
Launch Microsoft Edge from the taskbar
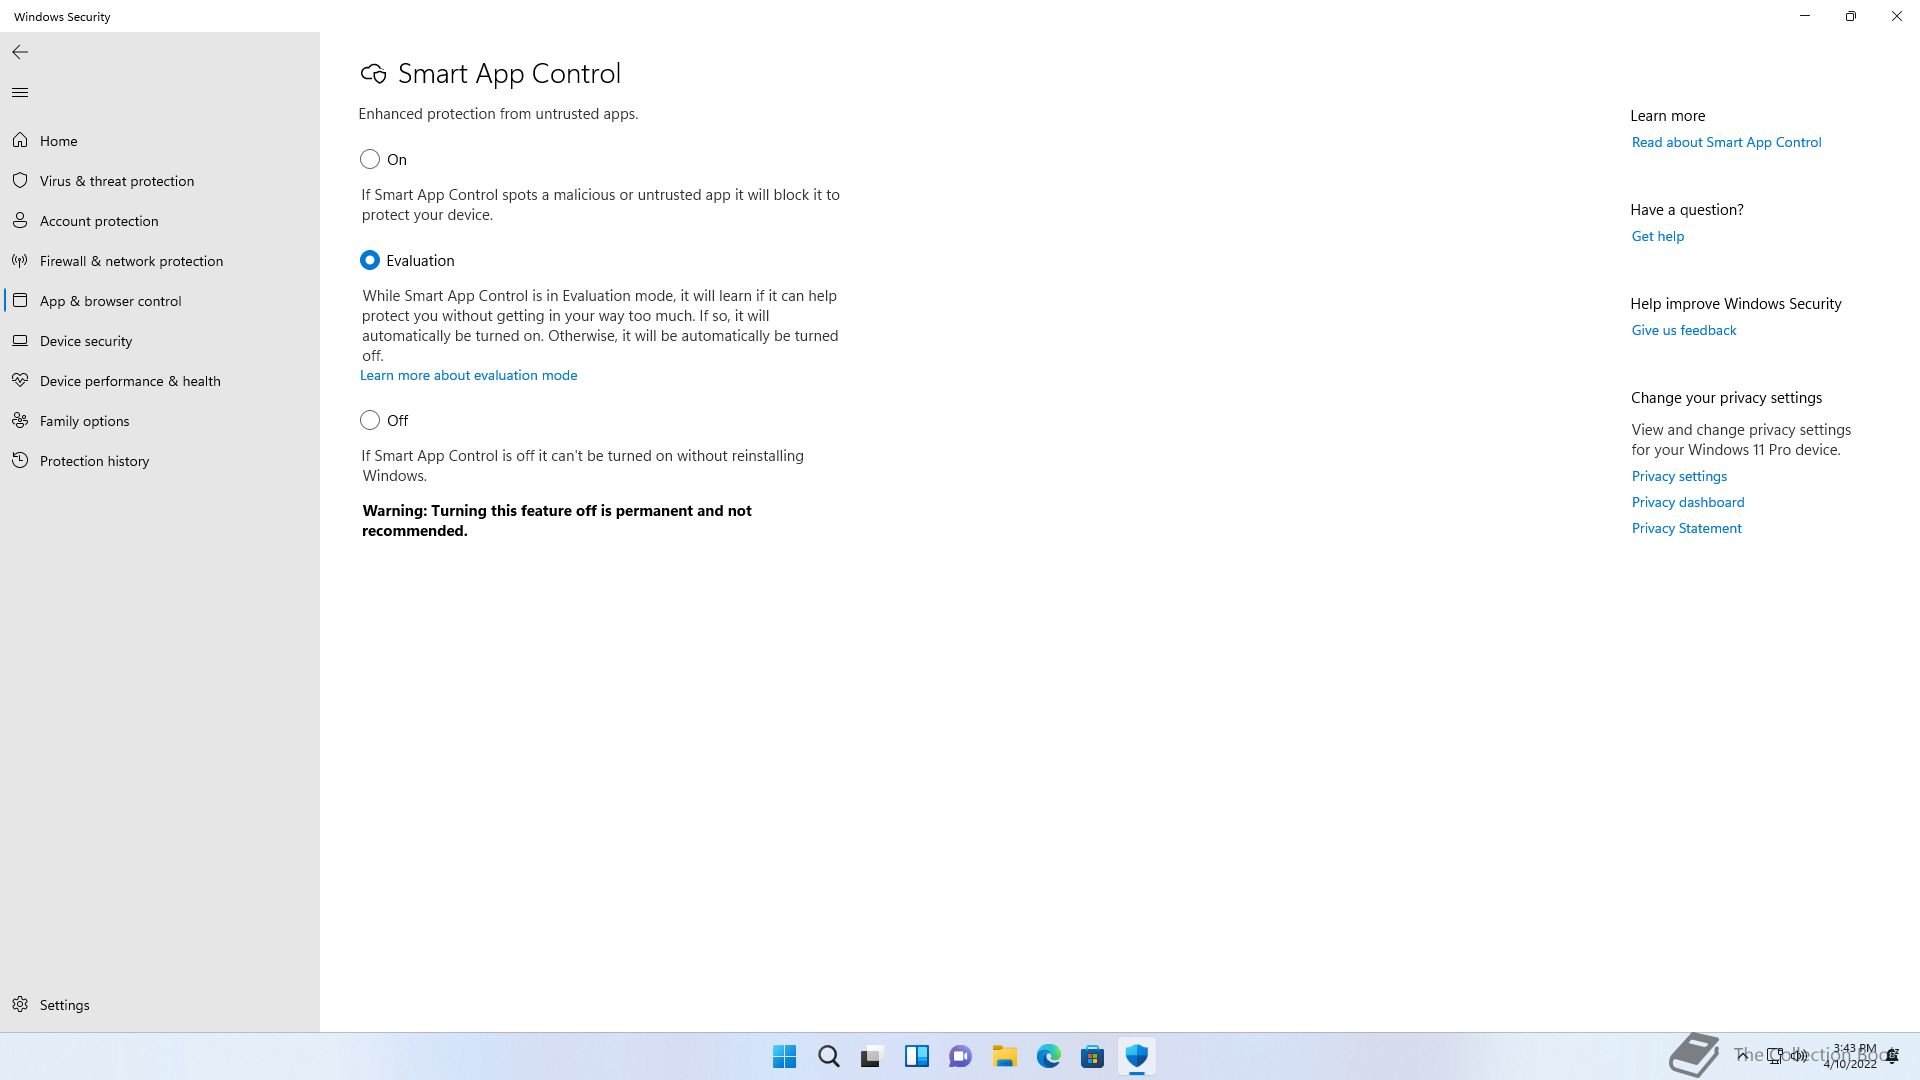click(x=1049, y=1056)
